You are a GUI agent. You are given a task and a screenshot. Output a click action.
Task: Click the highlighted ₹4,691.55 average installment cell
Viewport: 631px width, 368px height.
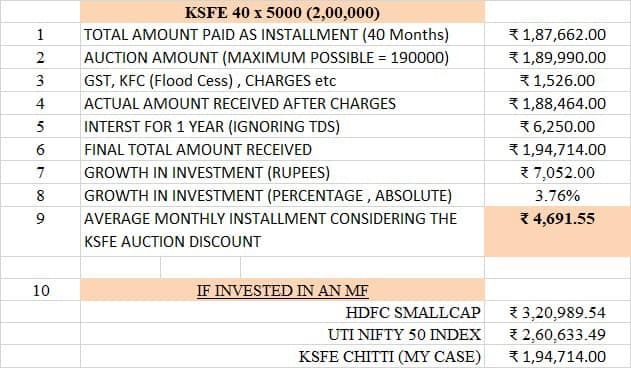[557, 231]
